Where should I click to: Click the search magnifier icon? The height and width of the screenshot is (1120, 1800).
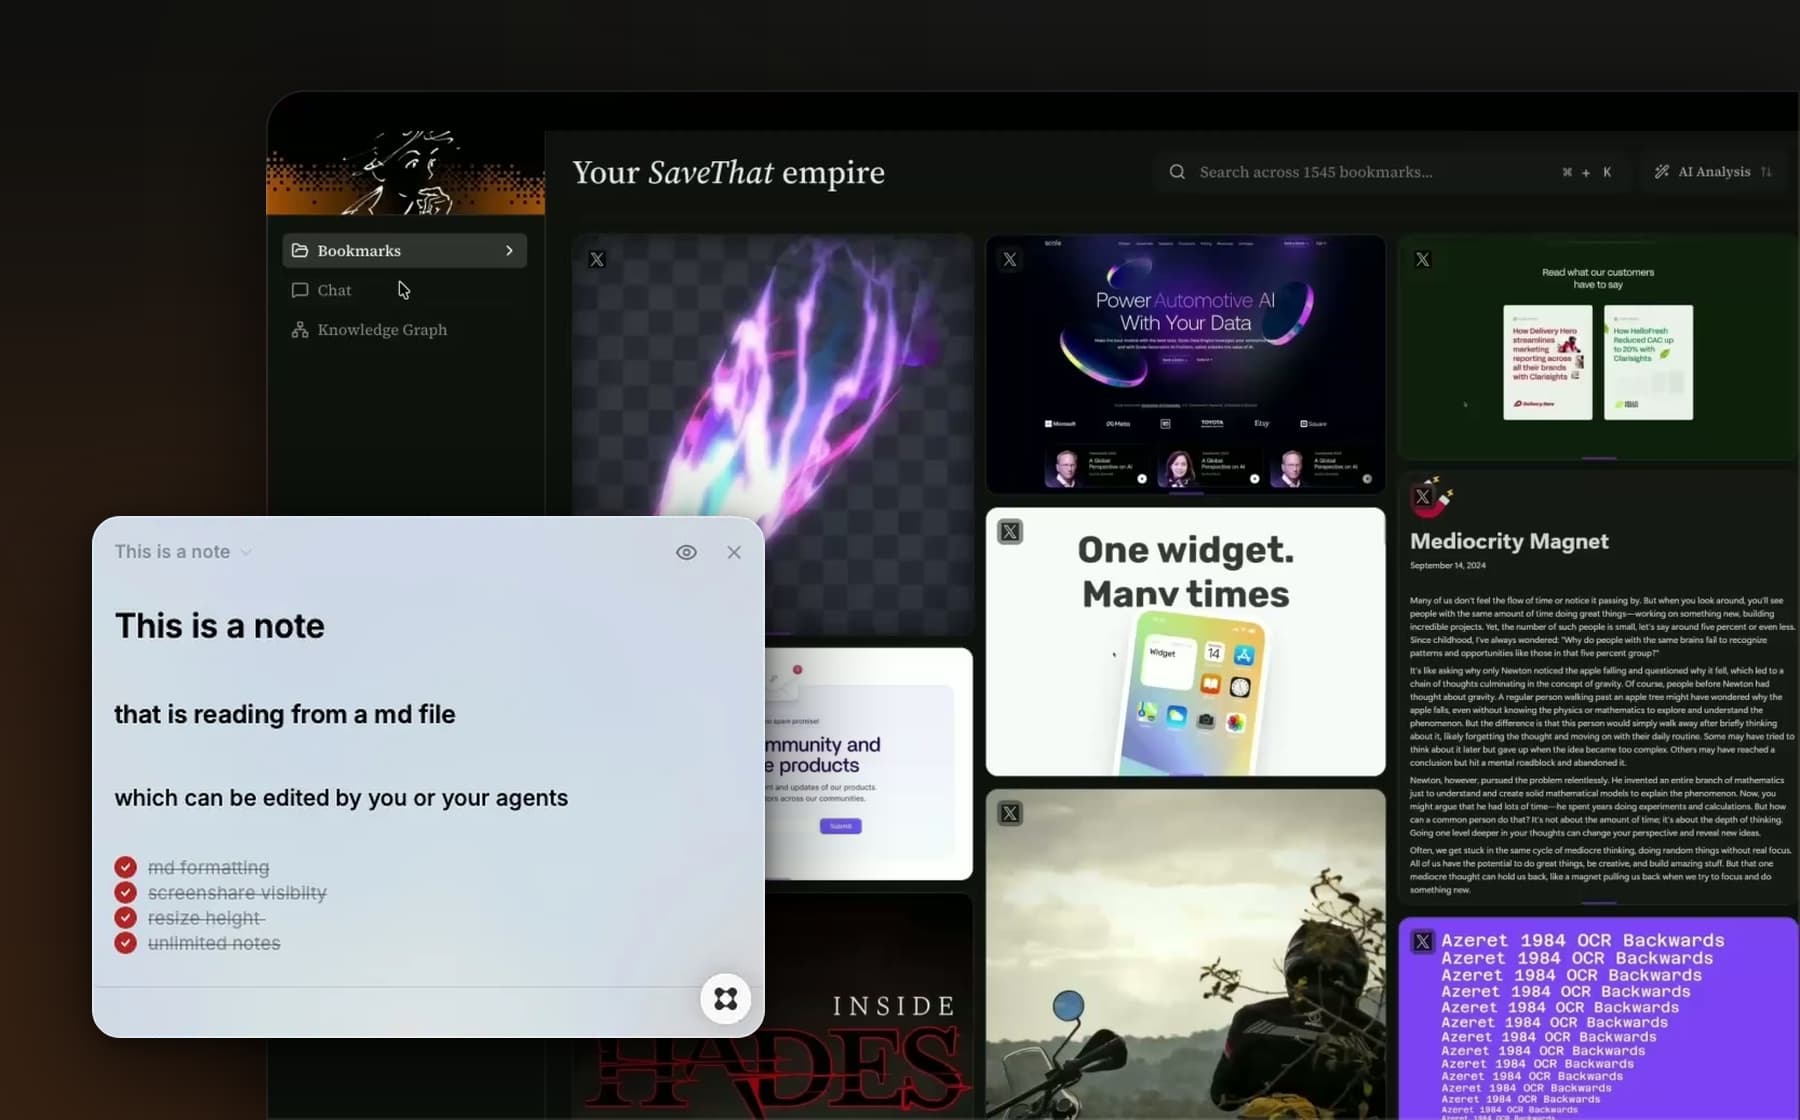click(x=1177, y=172)
